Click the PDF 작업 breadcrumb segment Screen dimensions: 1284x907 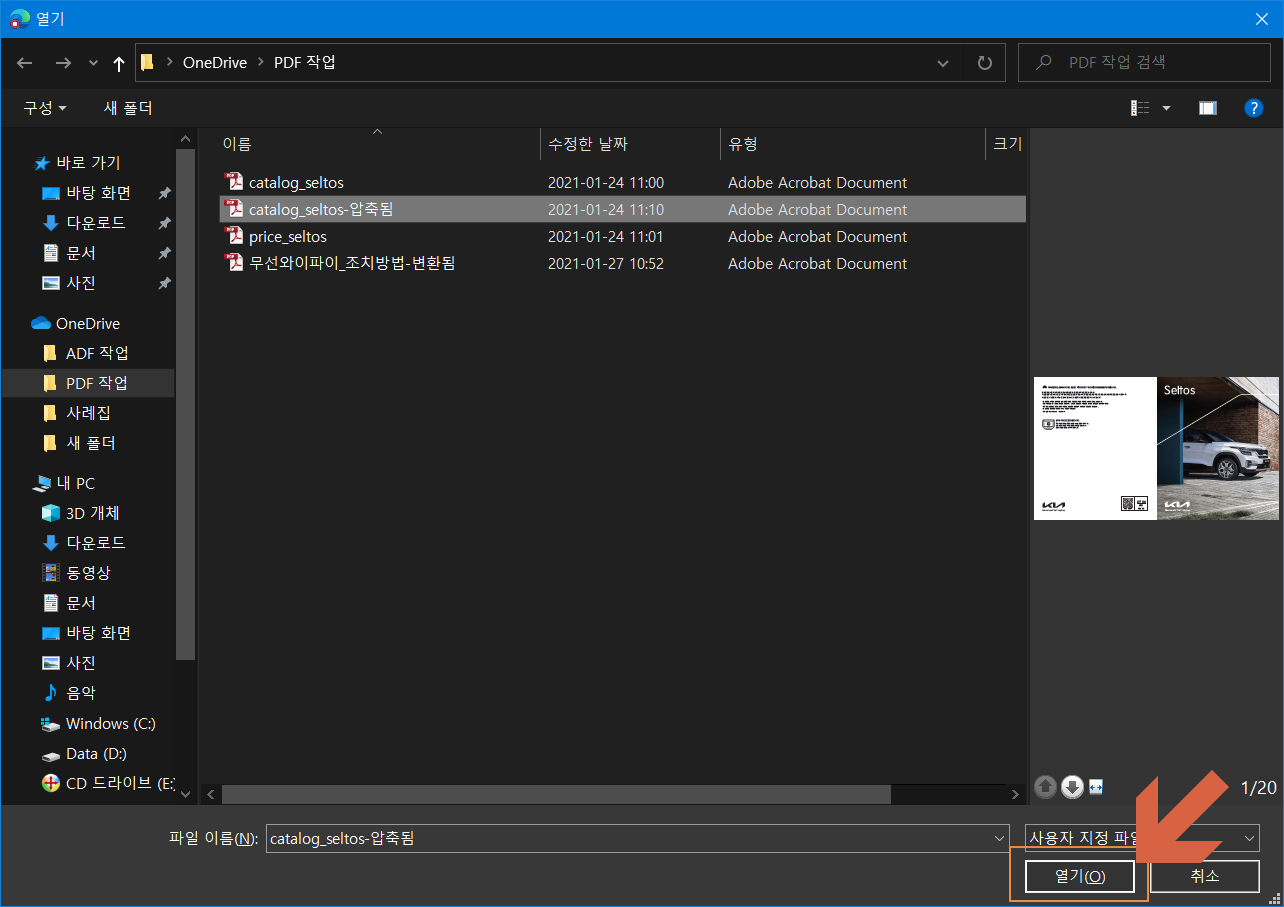coord(305,62)
